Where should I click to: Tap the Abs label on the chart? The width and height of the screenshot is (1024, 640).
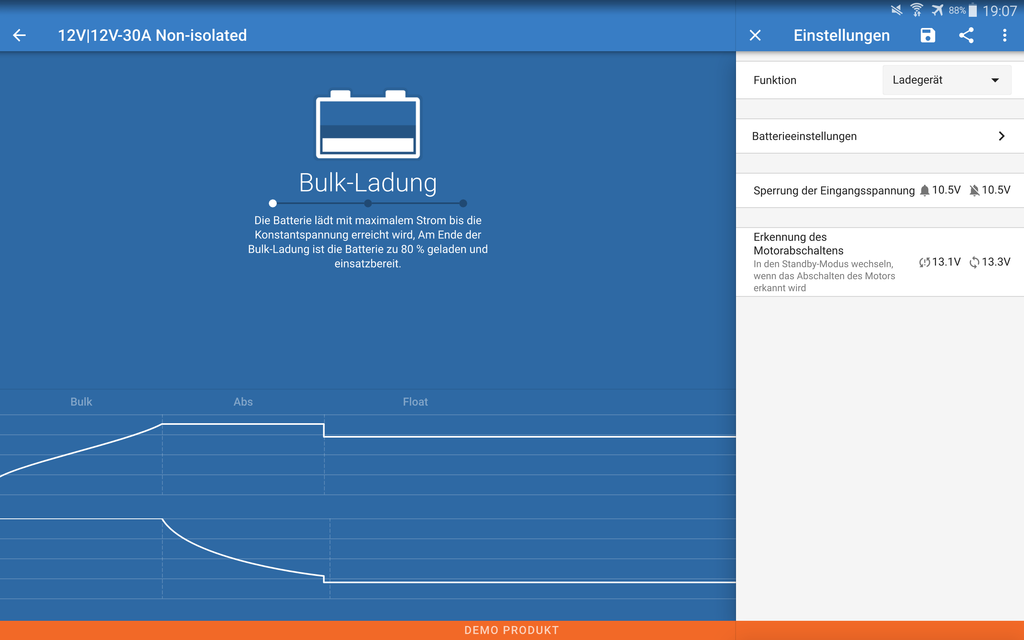pos(243,402)
